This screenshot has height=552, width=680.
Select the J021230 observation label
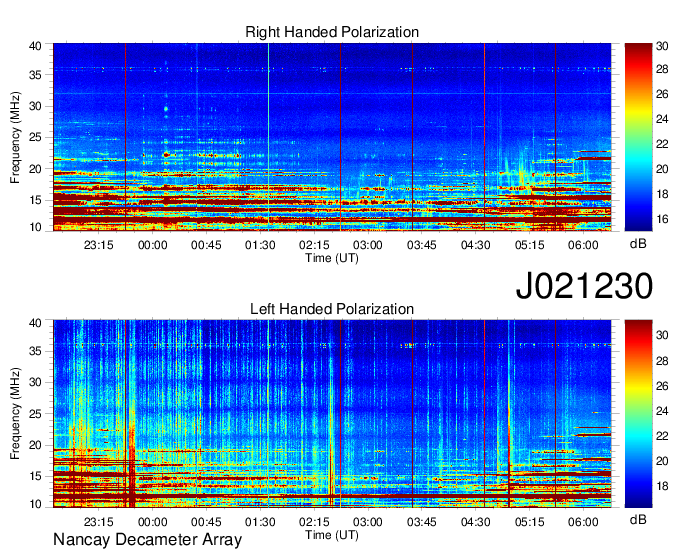[584, 285]
